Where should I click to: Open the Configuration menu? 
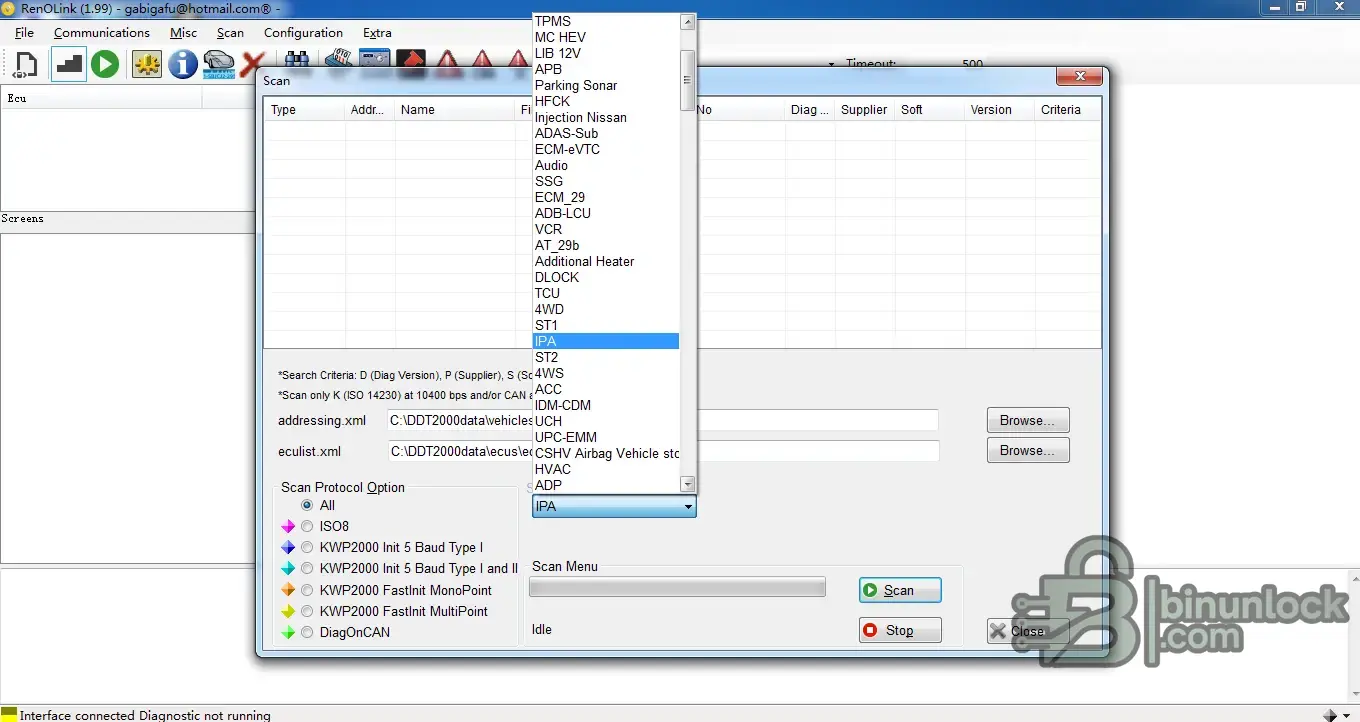click(303, 33)
